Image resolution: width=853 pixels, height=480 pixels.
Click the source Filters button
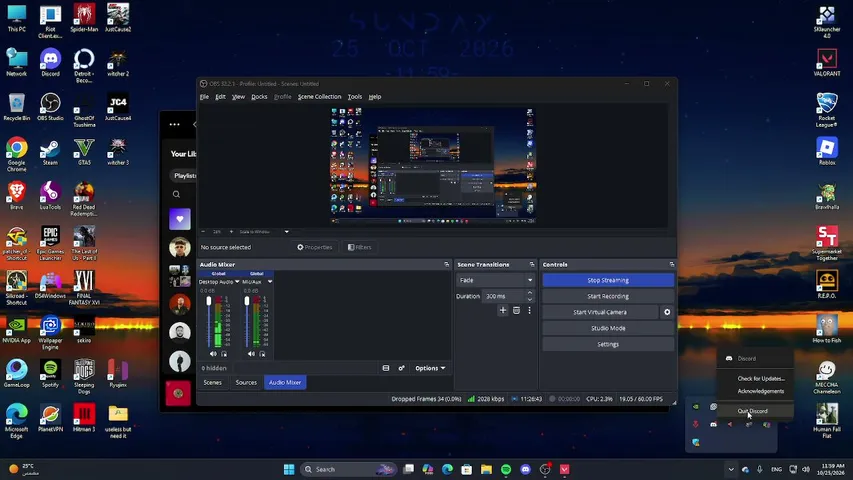click(x=360, y=247)
